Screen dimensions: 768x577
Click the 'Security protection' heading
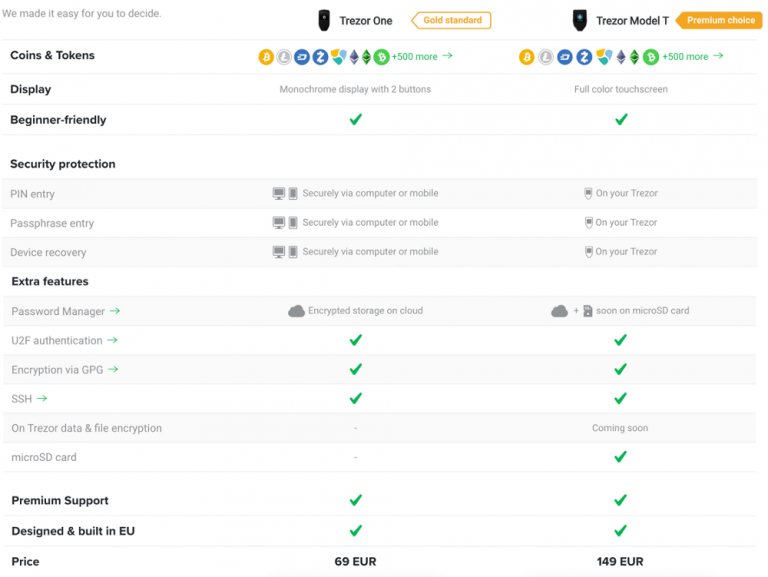tap(63, 164)
